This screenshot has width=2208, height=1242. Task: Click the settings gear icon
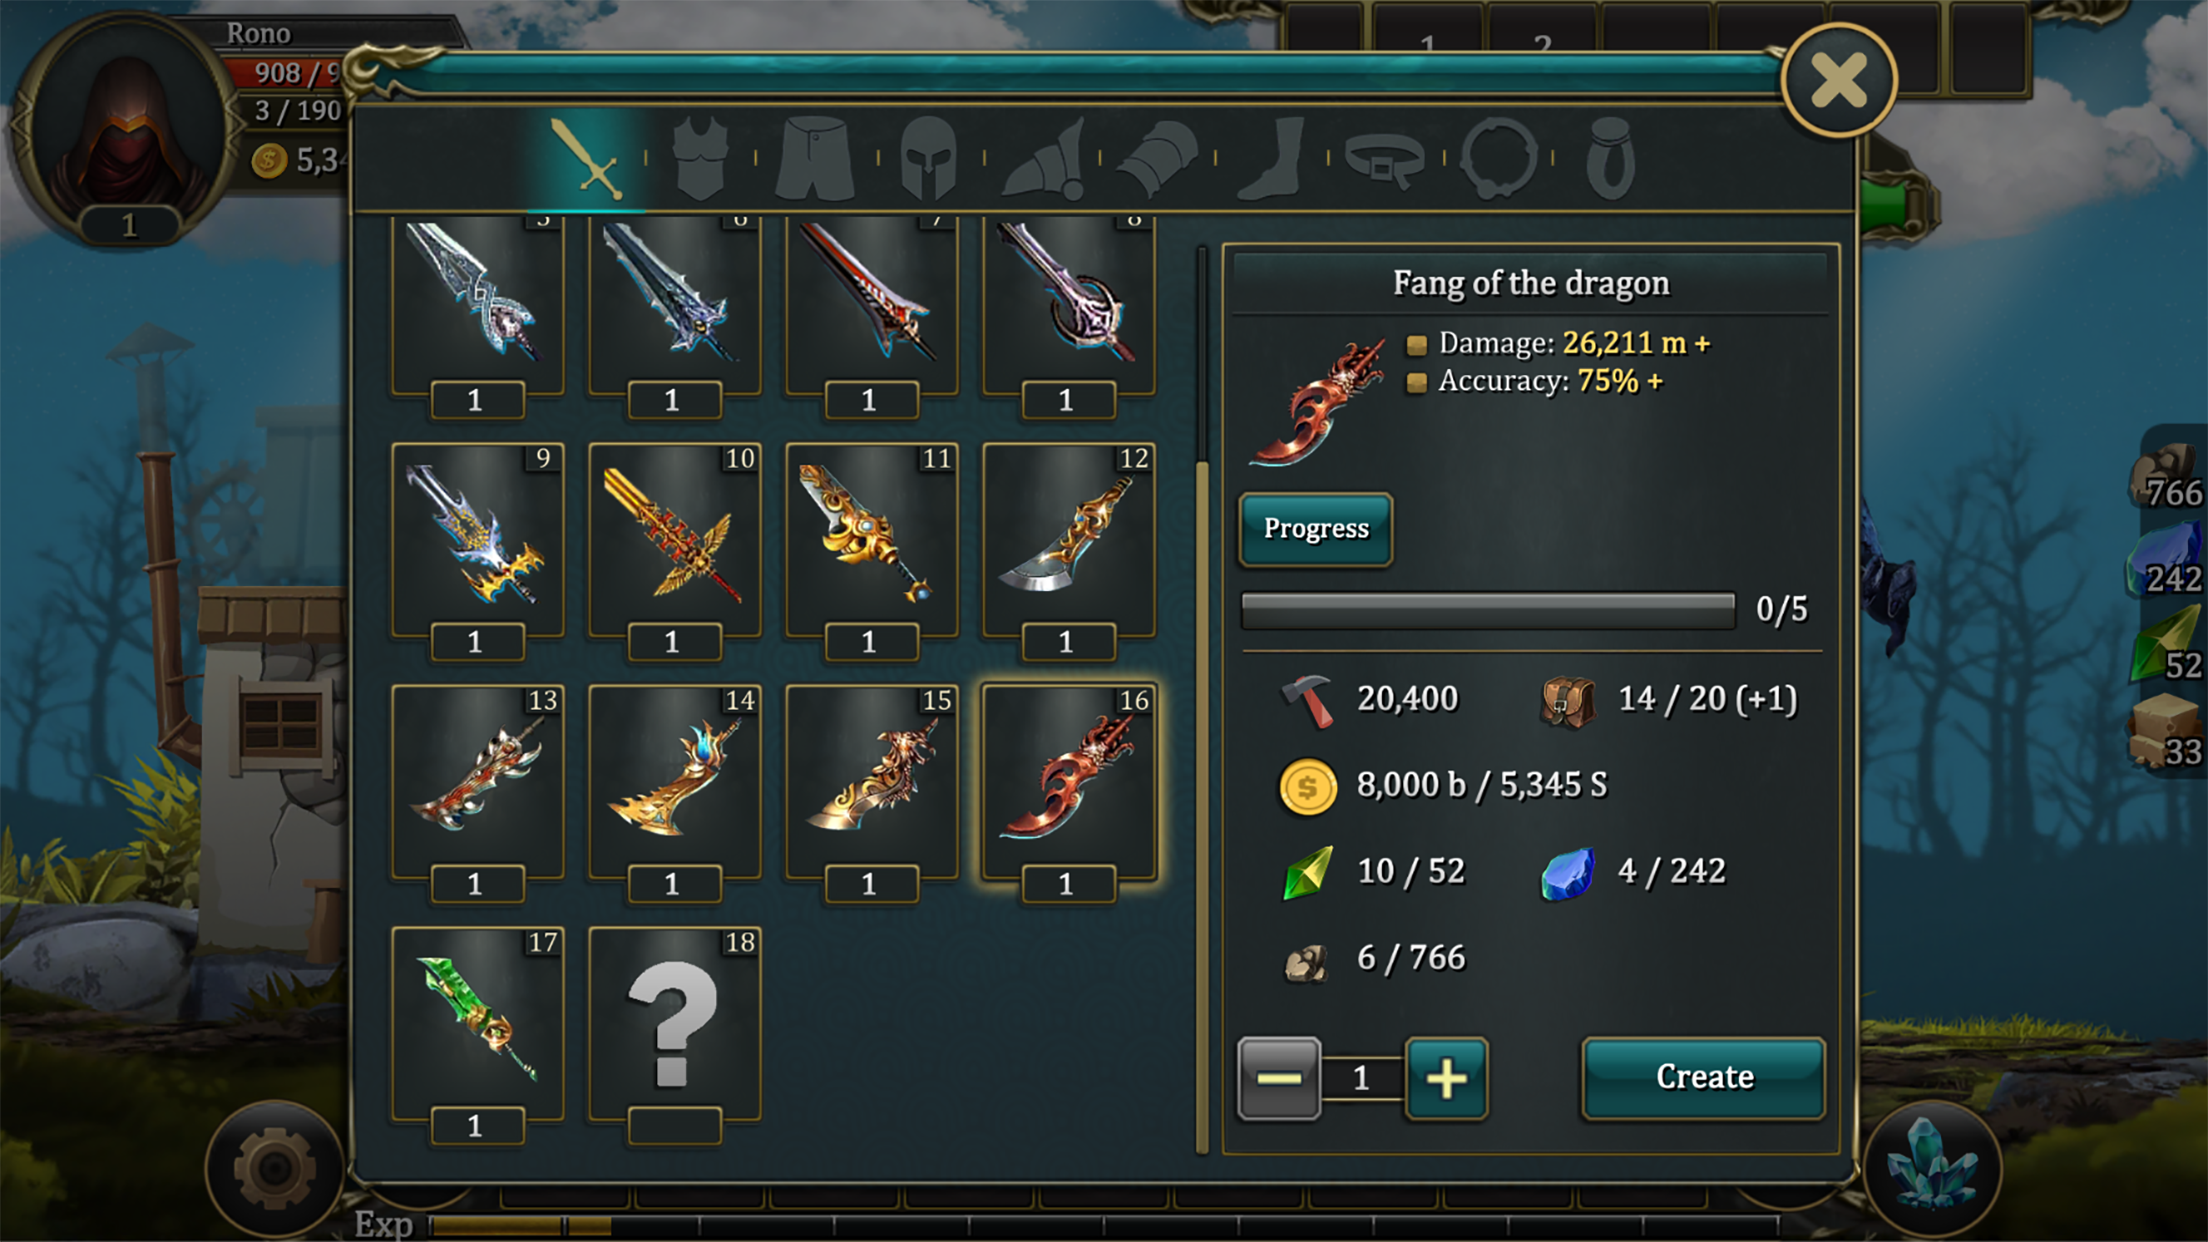[x=275, y=1169]
